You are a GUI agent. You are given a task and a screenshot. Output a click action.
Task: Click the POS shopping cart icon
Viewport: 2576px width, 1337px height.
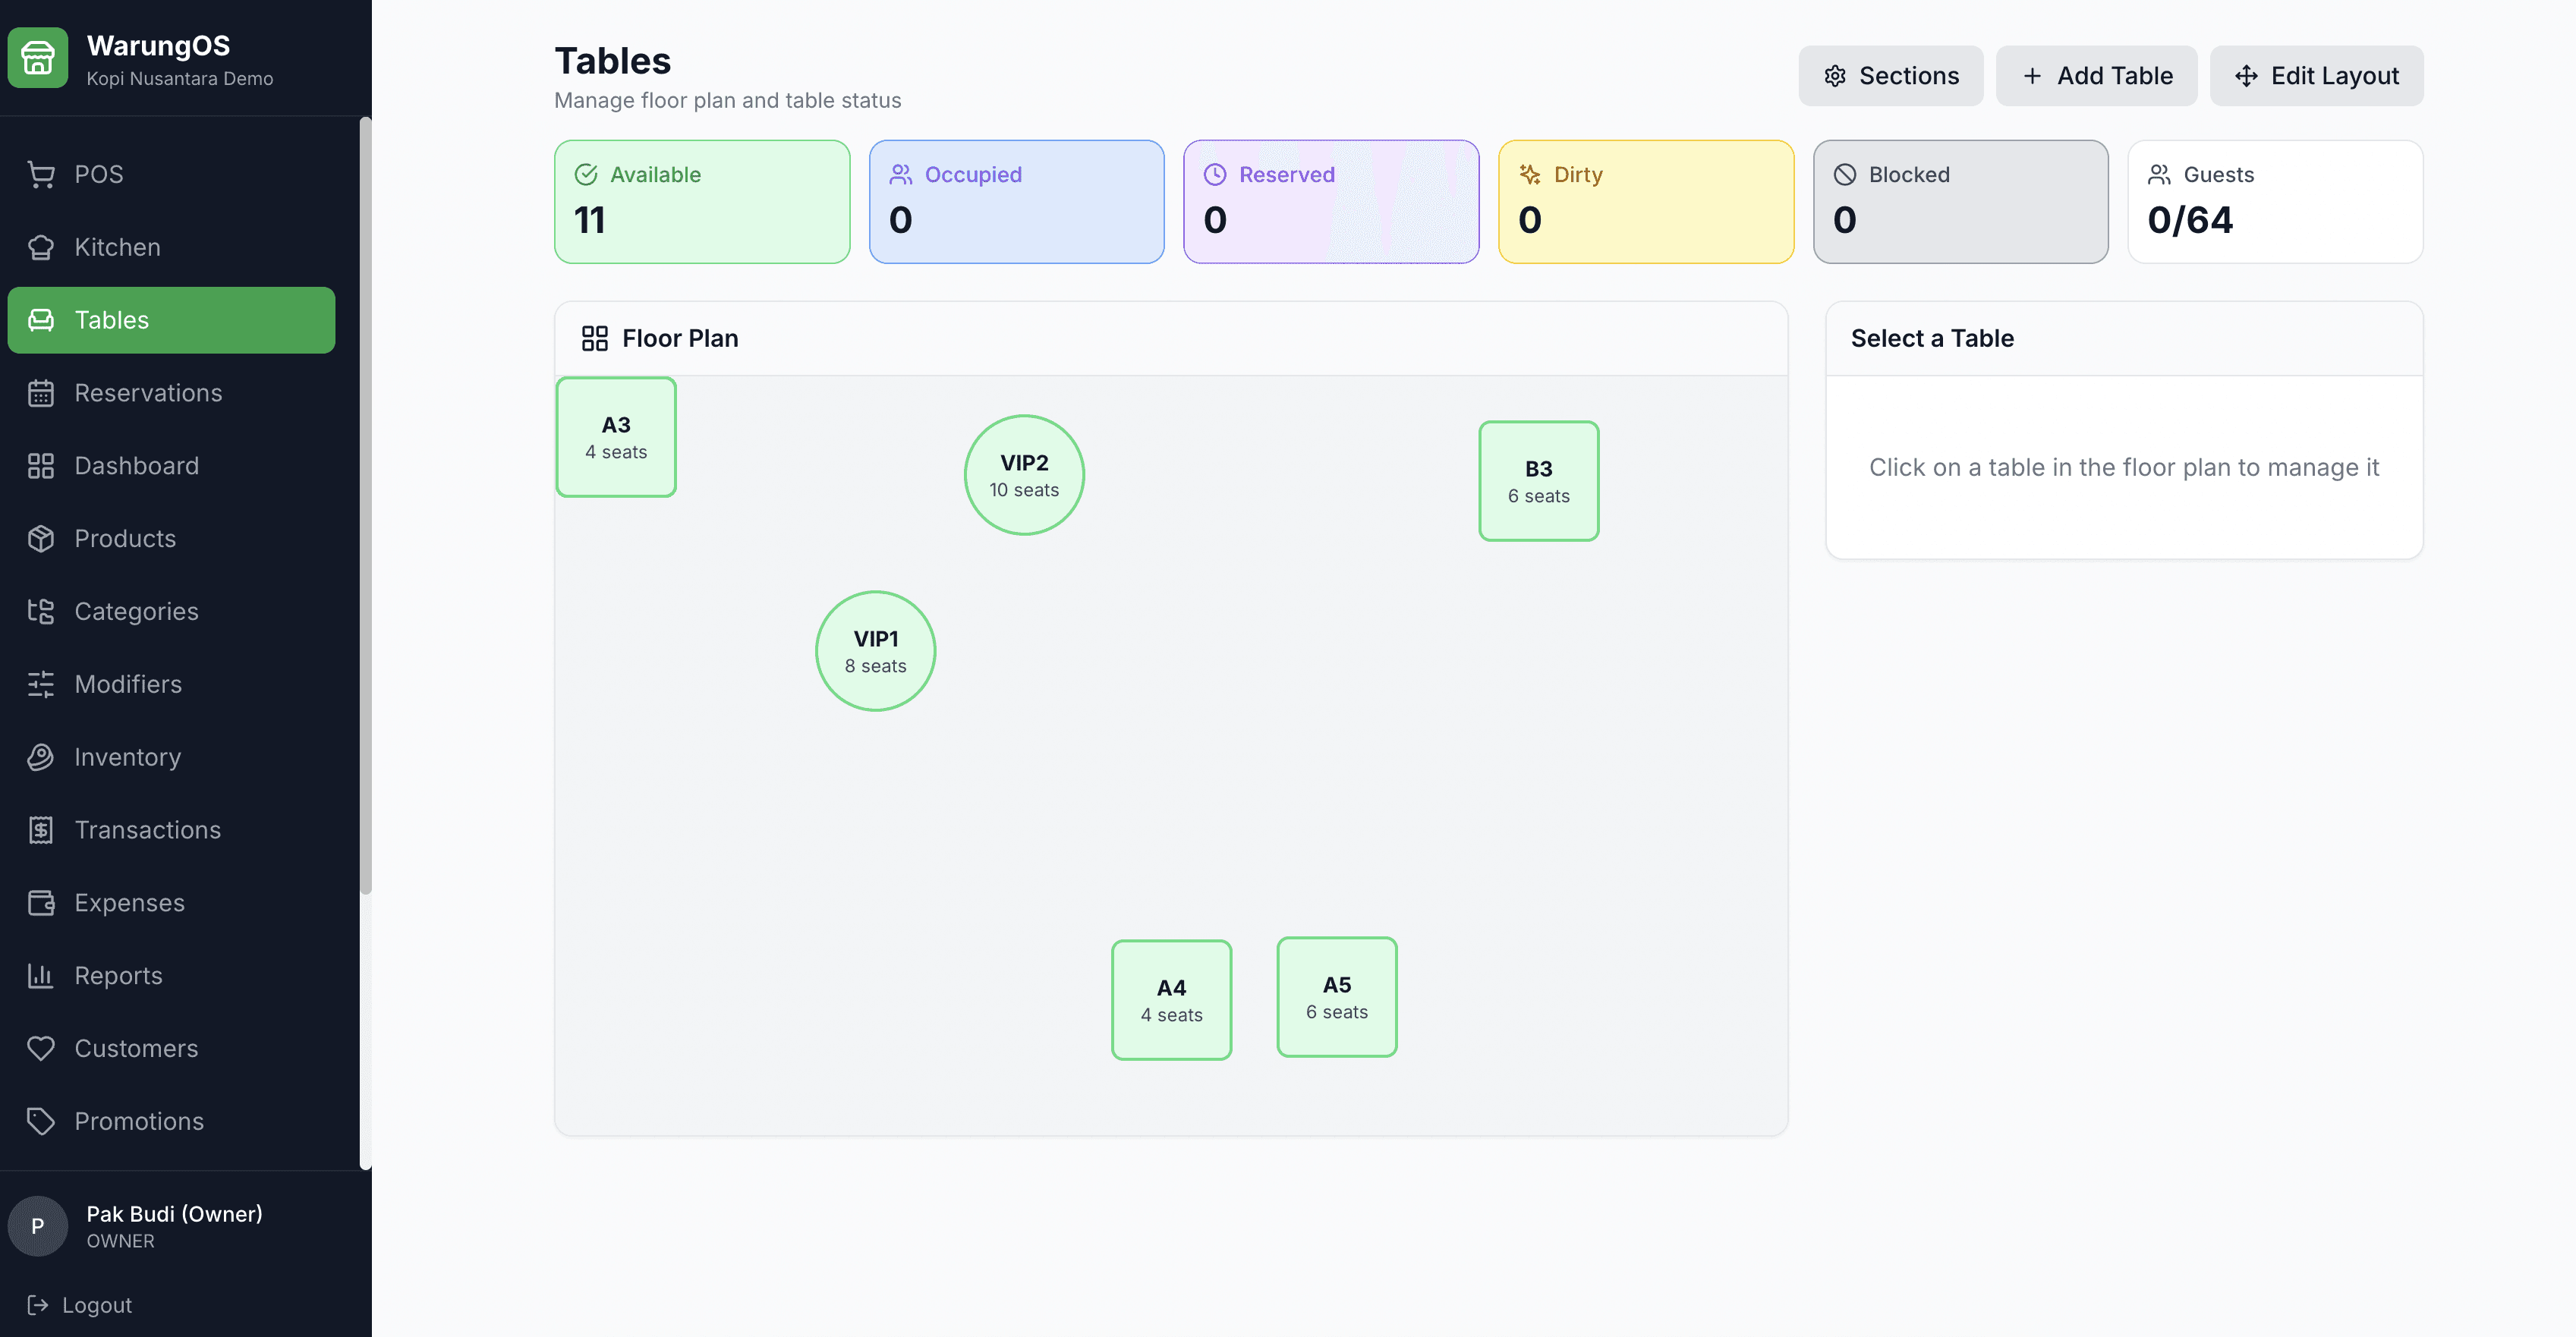click(41, 174)
